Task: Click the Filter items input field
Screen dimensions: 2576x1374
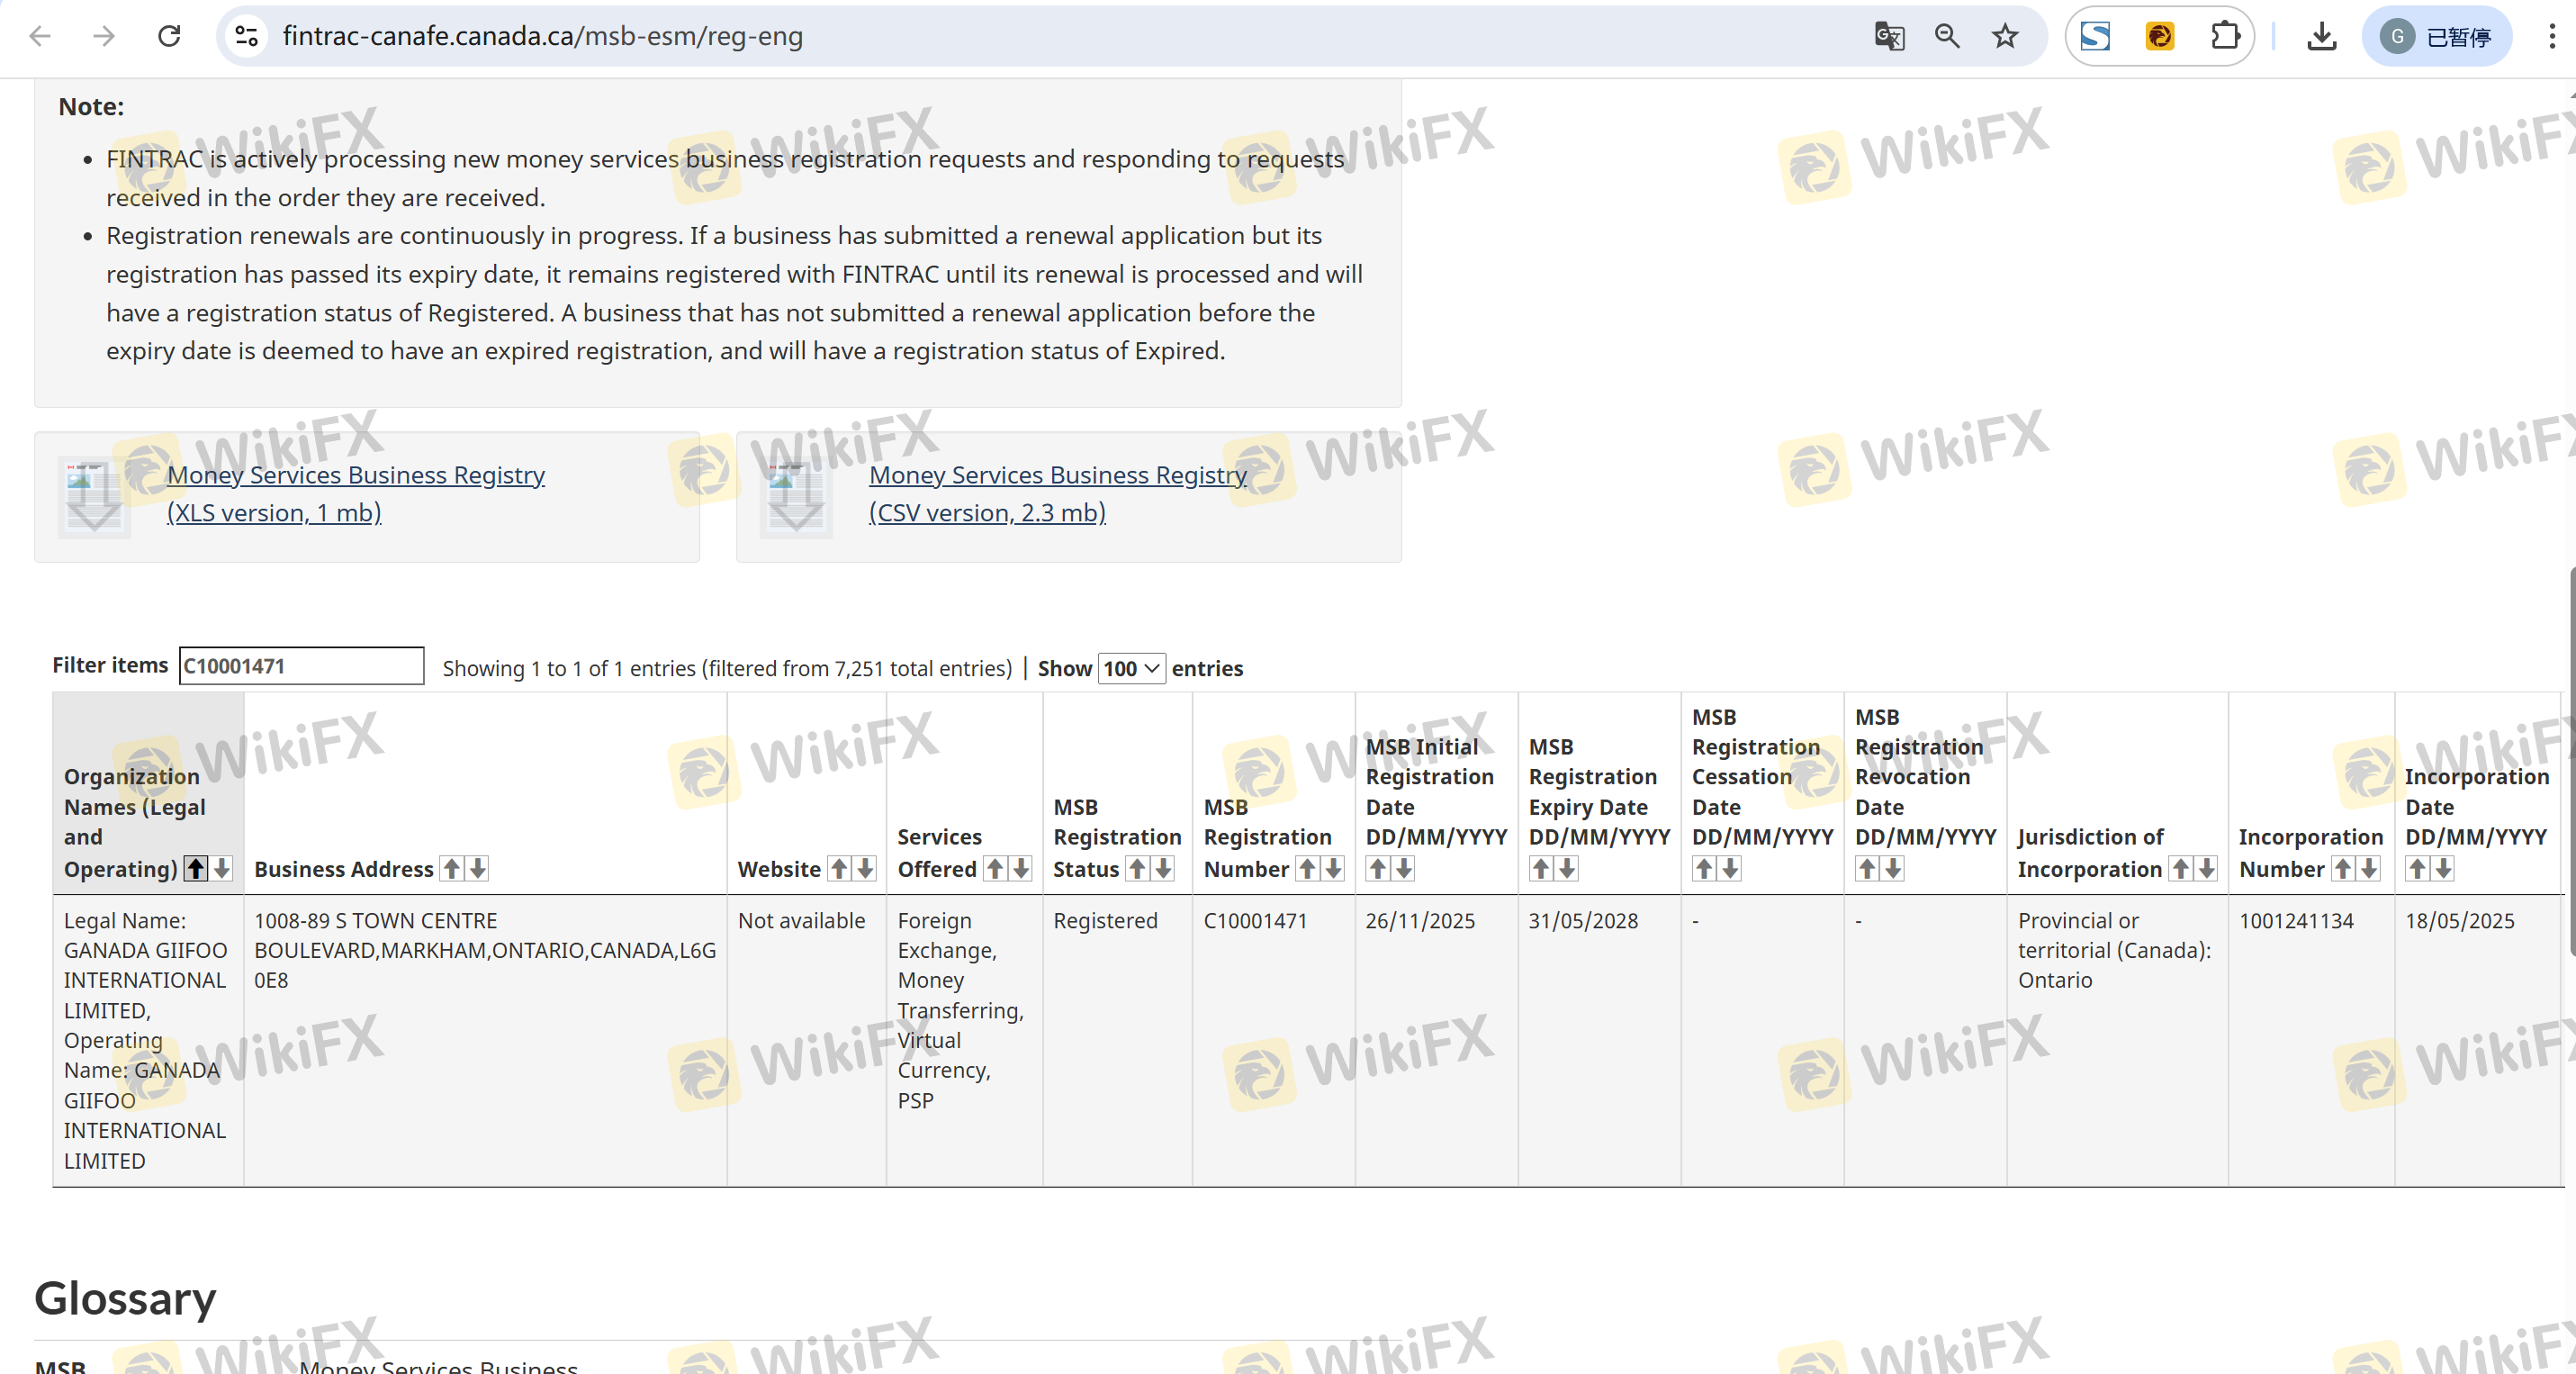Action: pos(301,666)
